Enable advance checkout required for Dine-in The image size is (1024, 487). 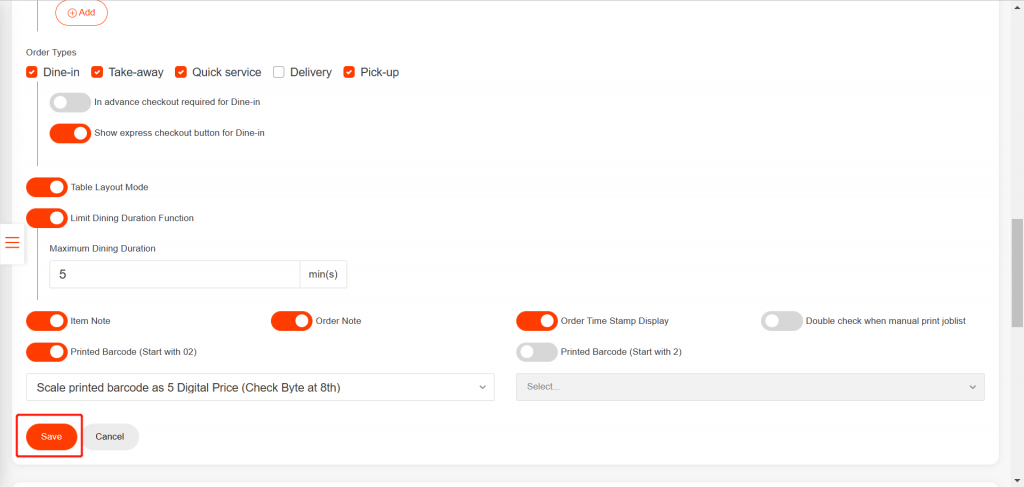tap(69, 102)
